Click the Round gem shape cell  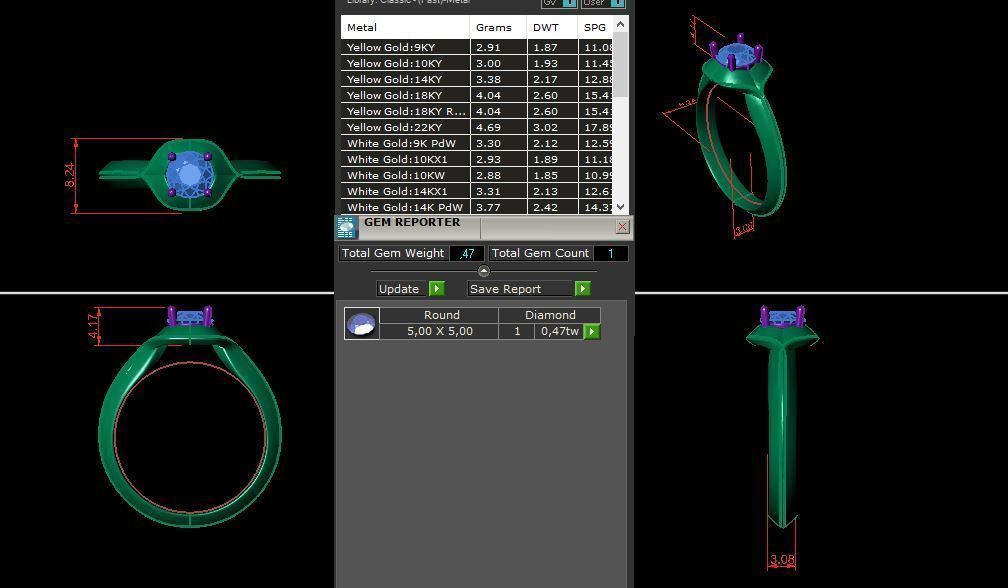click(439, 315)
